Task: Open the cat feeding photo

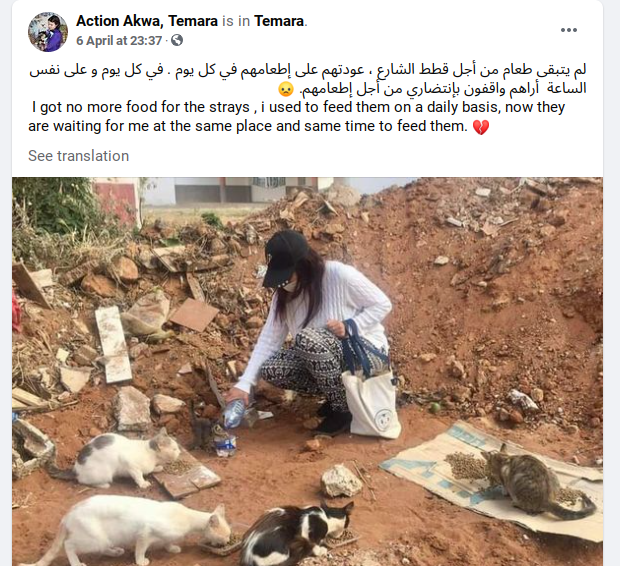Action: tap(307, 371)
